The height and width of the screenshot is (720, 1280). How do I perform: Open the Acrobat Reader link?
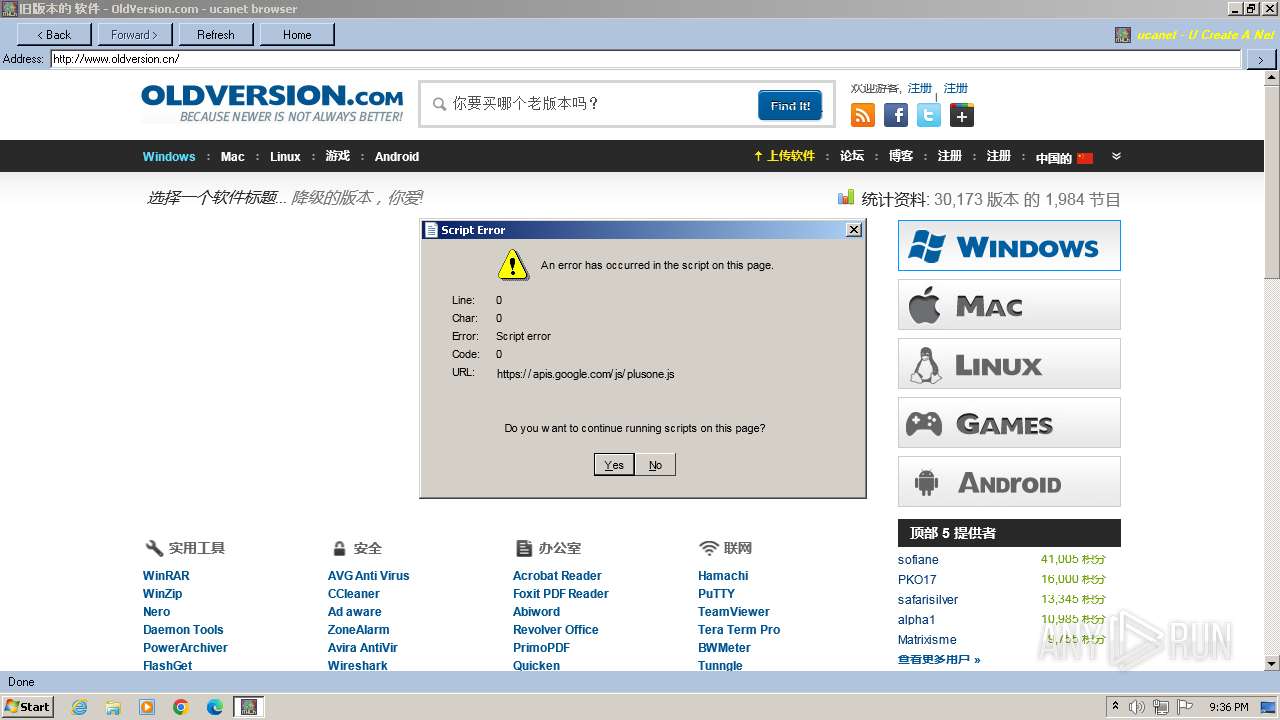pos(557,576)
